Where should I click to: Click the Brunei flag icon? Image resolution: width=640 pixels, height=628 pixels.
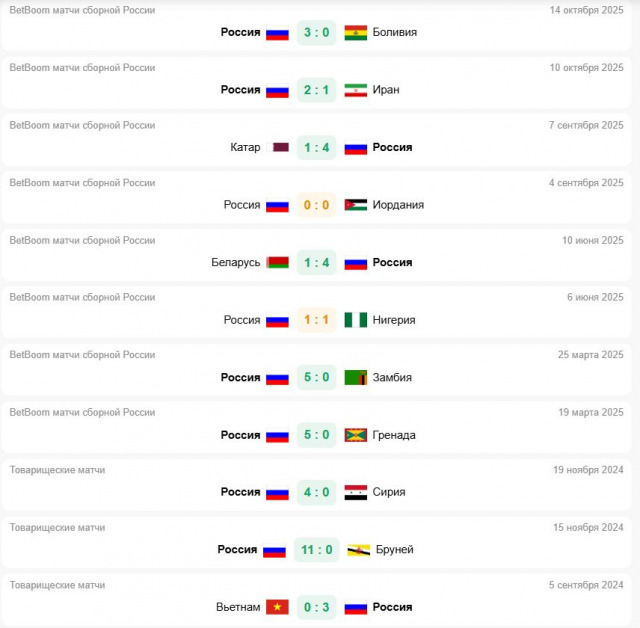pyautogui.click(x=358, y=550)
